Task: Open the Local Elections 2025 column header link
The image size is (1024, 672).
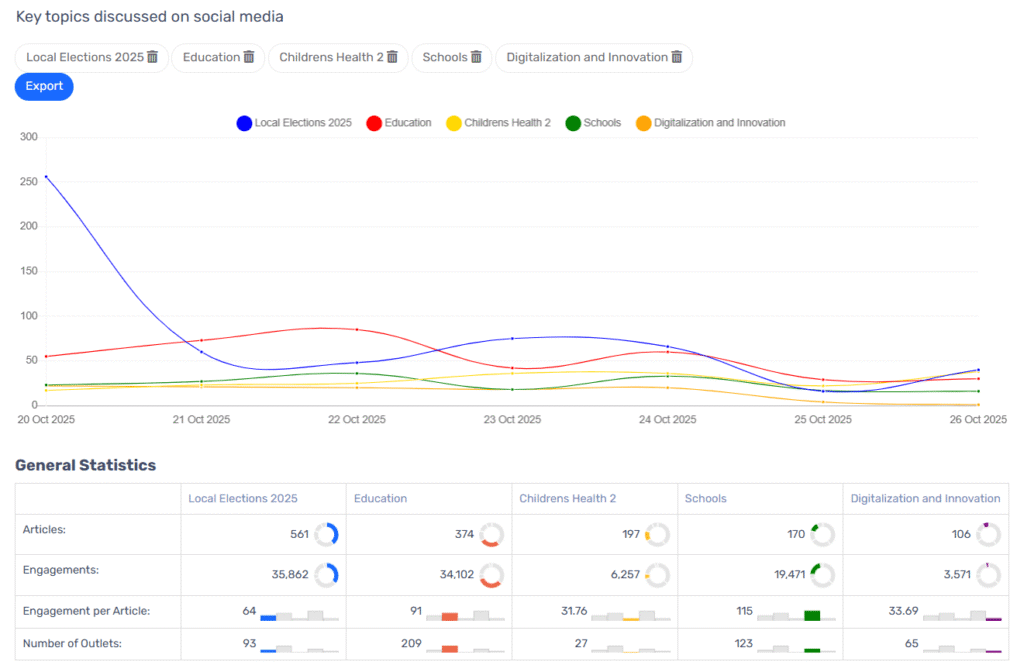Action: coord(243,498)
